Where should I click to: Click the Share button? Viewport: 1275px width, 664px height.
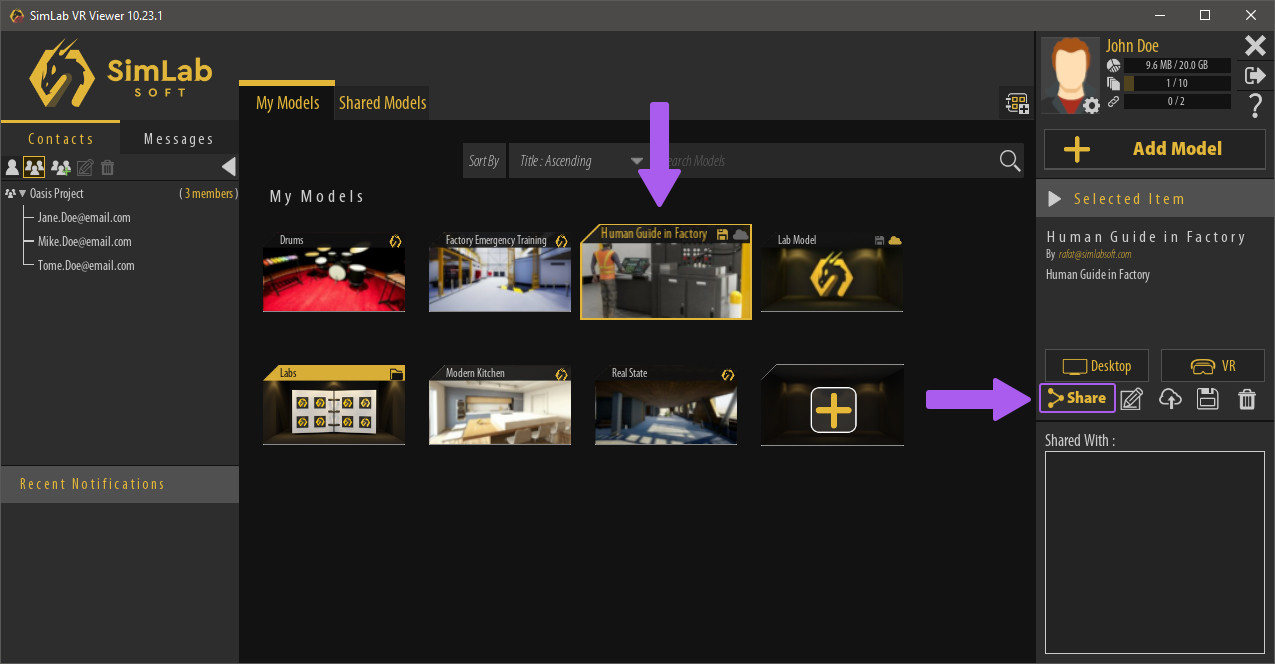pyautogui.click(x=1077, y=398)
